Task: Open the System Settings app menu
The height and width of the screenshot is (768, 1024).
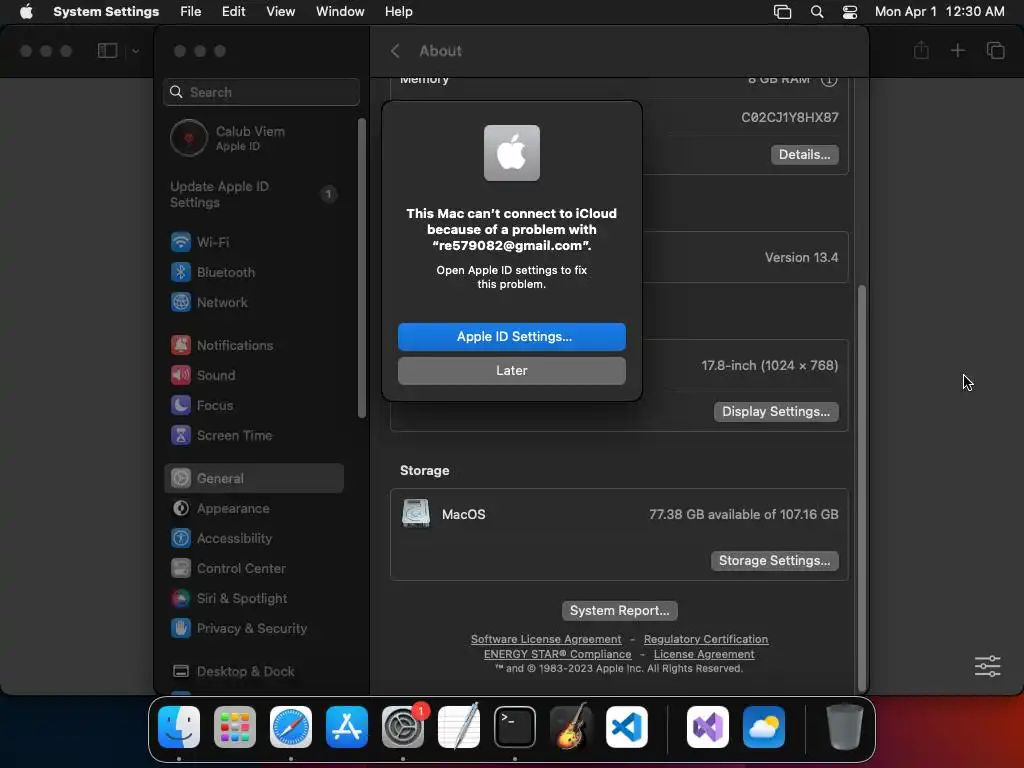Action: click(x=106, y=12)
